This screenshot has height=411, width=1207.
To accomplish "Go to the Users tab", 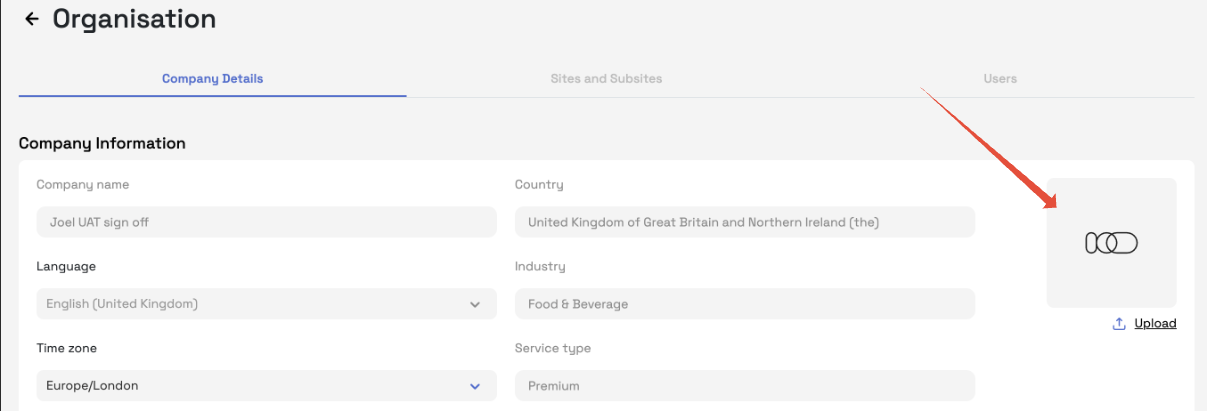I will tap(1000, 79).
